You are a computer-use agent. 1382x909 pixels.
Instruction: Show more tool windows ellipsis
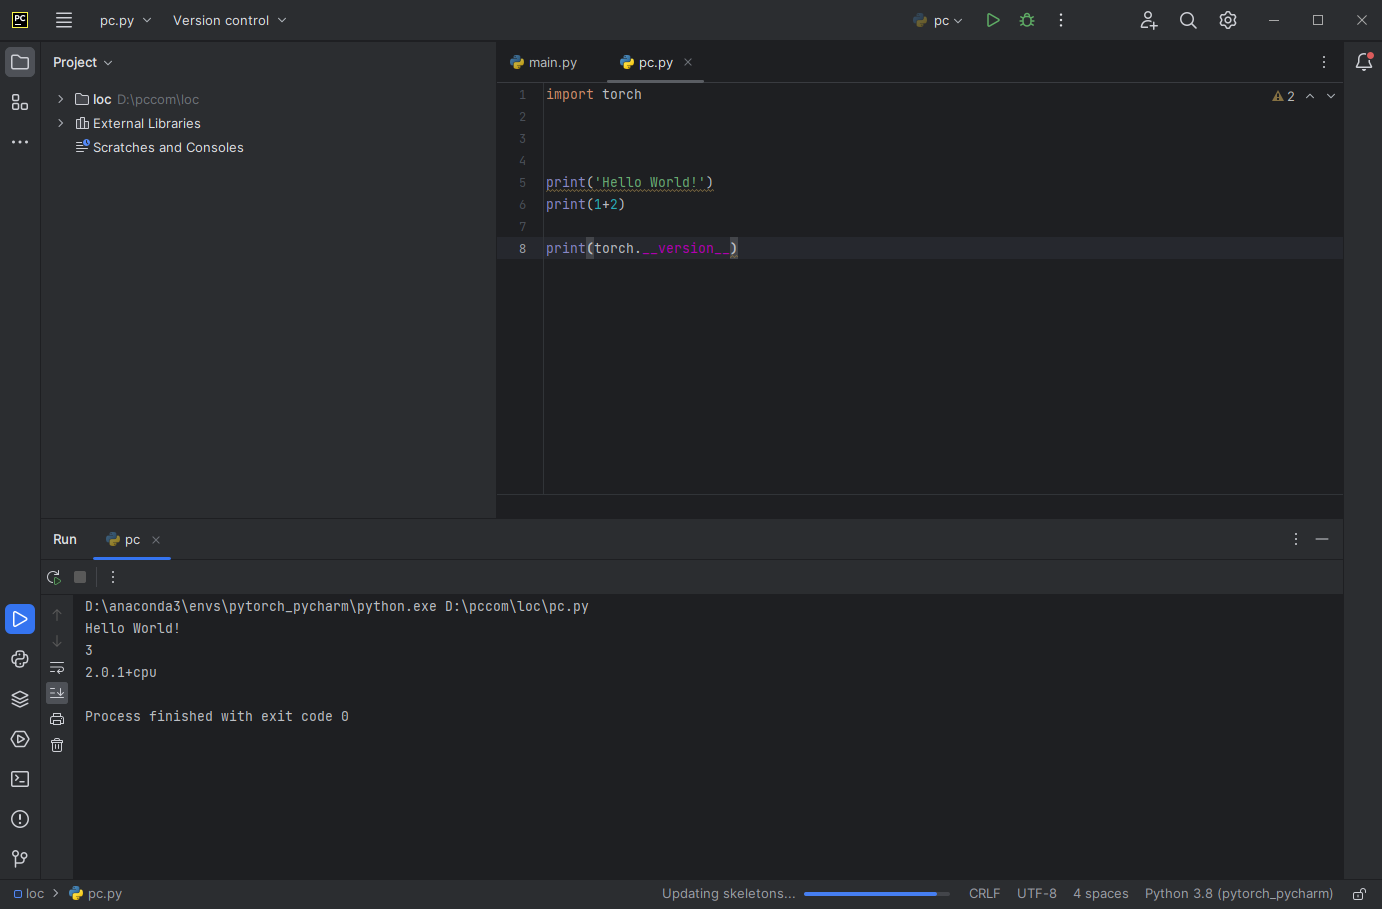pyautogui.click(x=20, y=142)
